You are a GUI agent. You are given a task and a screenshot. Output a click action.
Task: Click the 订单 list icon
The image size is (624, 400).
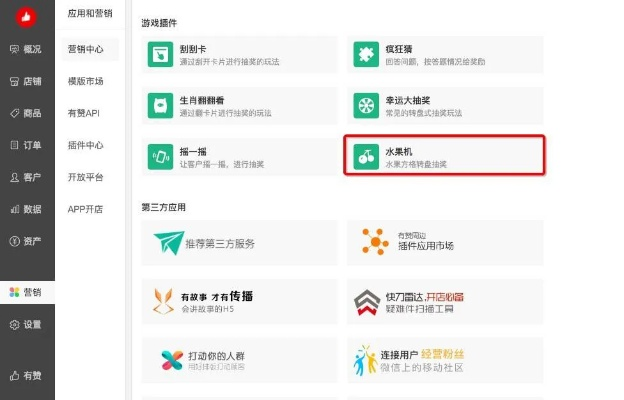pos(14,145)
